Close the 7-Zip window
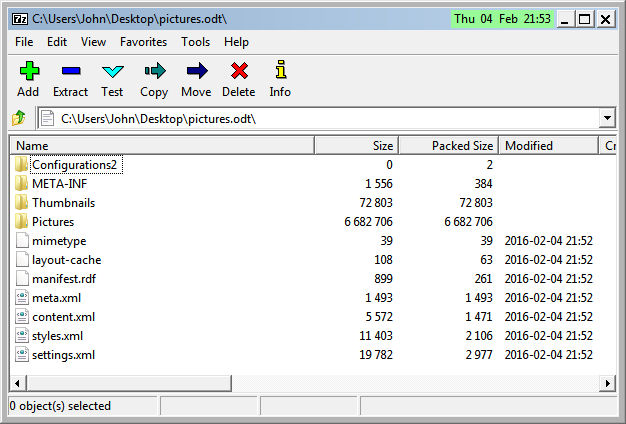This screenshot has width=626, height=424. pyautogui.click(x=606, y=19)
